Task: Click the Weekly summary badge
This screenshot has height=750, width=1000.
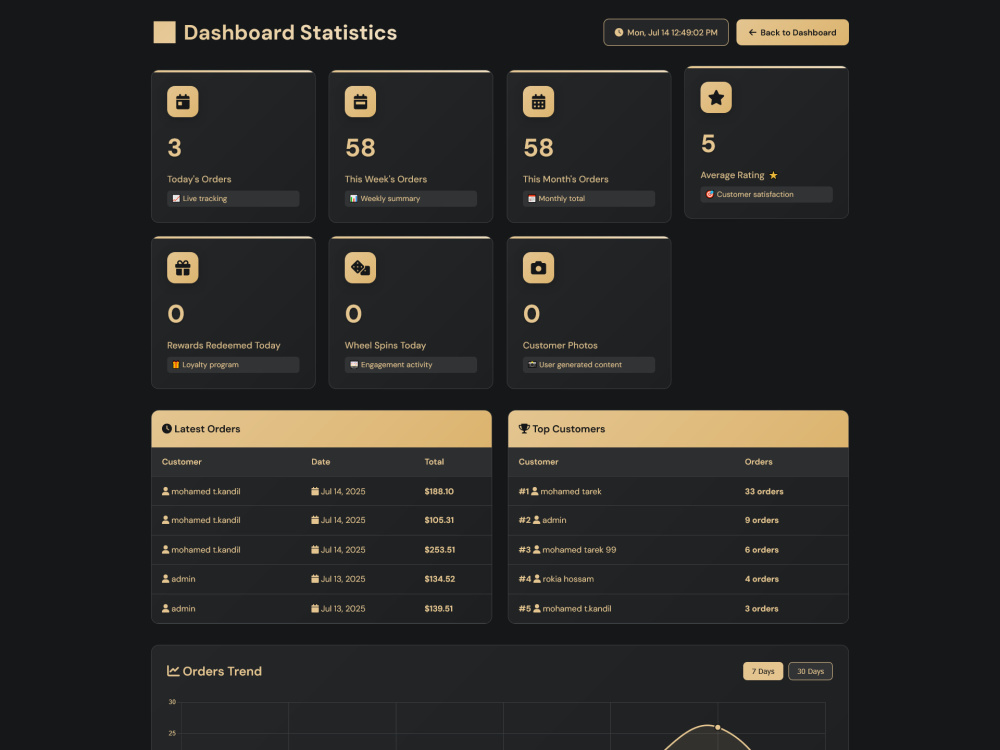Action: point(411,198)
